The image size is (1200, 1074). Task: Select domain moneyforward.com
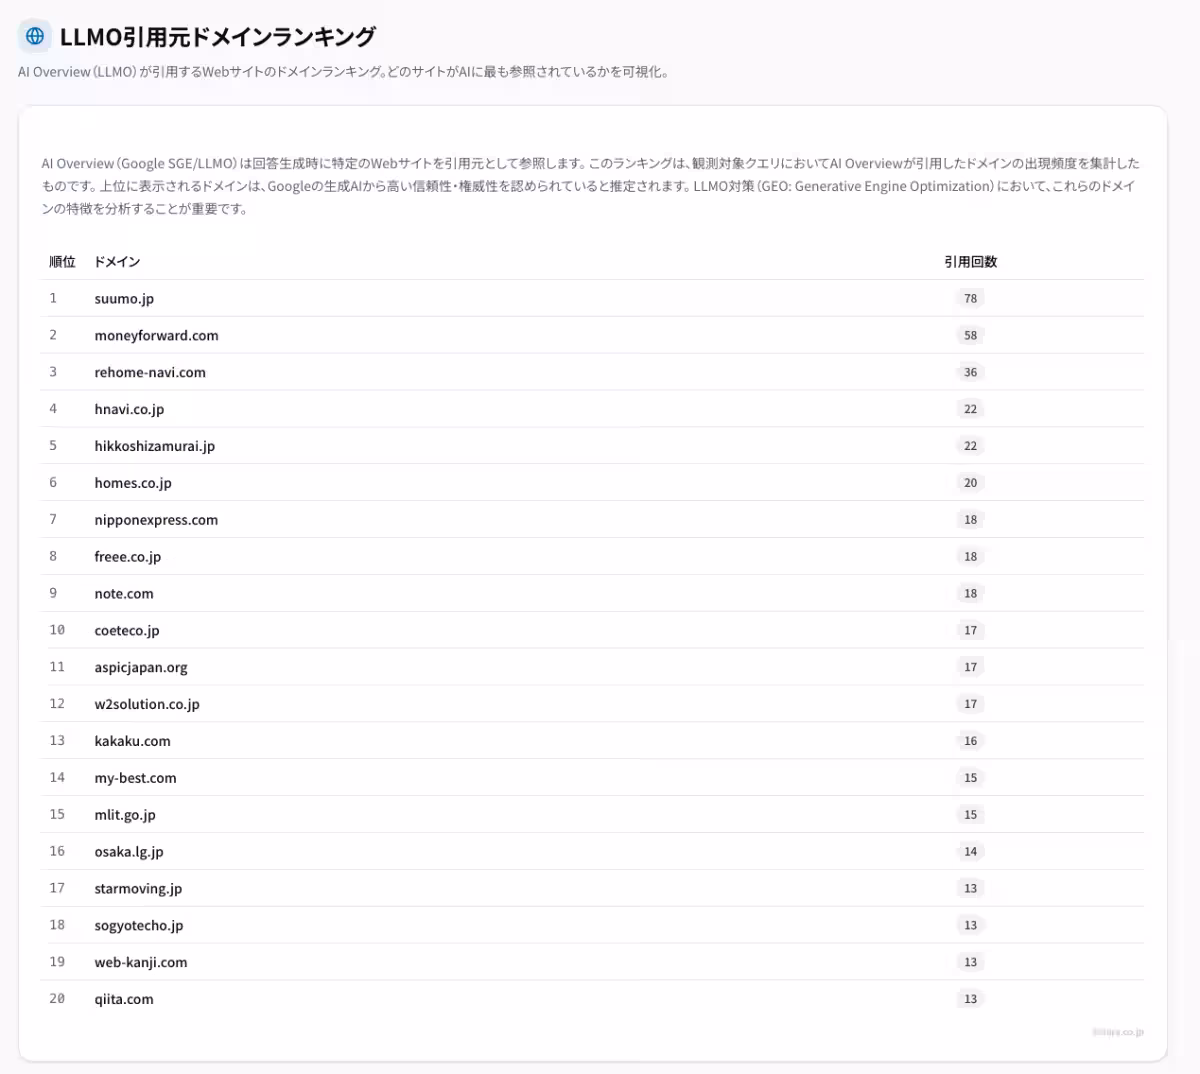[x=156, y=336]
